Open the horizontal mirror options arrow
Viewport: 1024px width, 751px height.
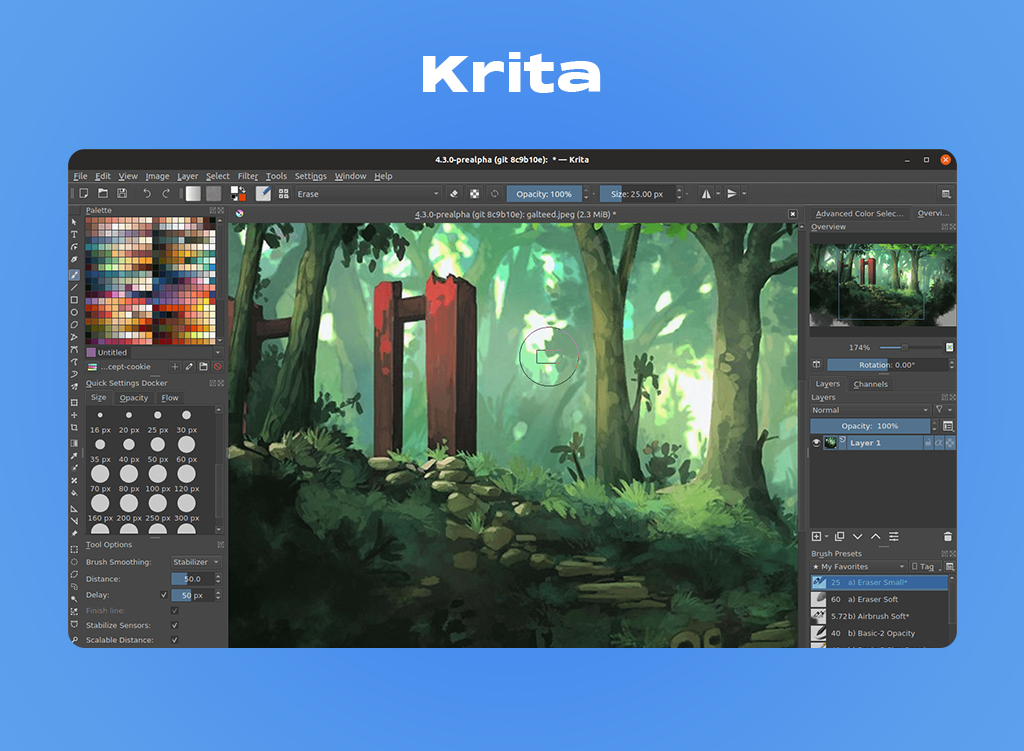(x=718, y=193)
